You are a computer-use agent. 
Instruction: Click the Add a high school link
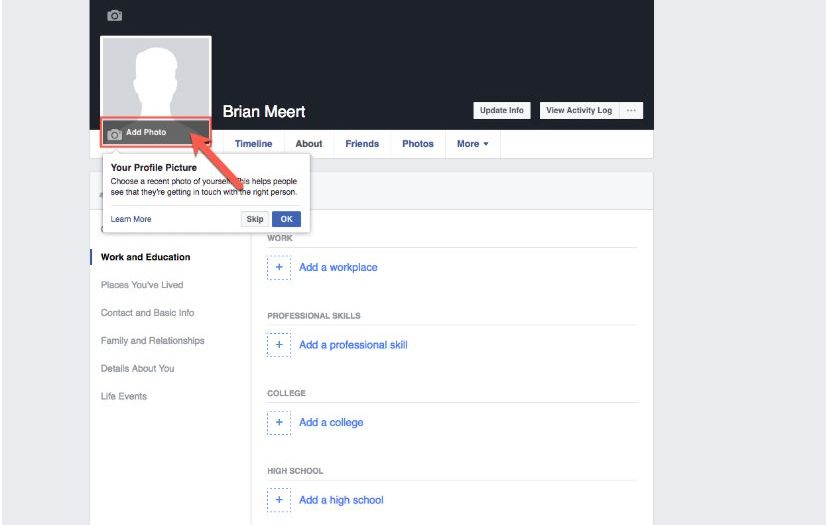click(341, 500)
